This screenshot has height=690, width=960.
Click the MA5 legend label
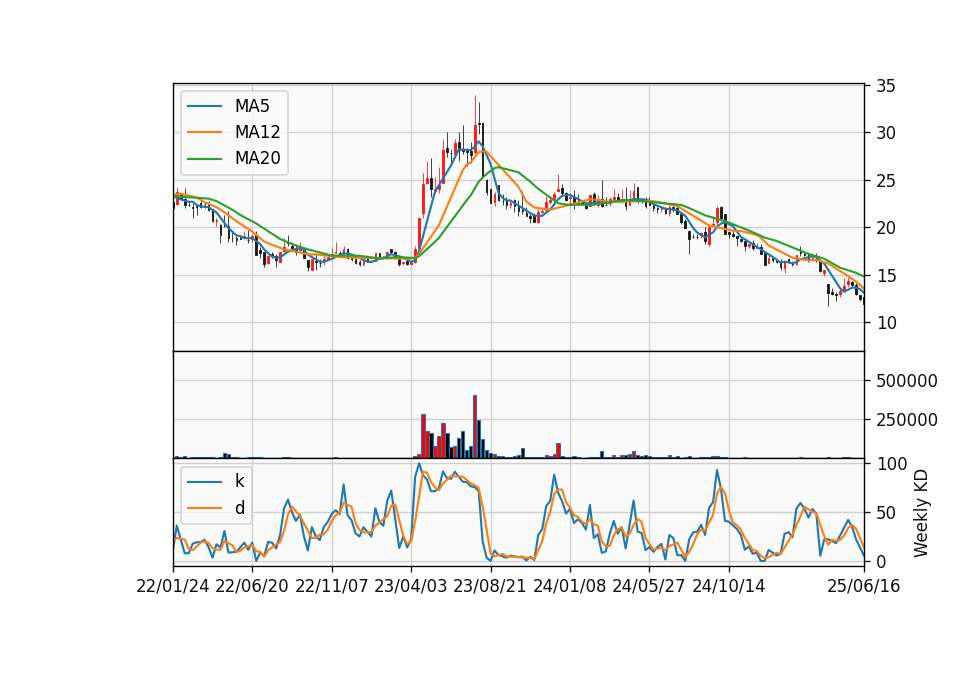[x=252, y=106]
